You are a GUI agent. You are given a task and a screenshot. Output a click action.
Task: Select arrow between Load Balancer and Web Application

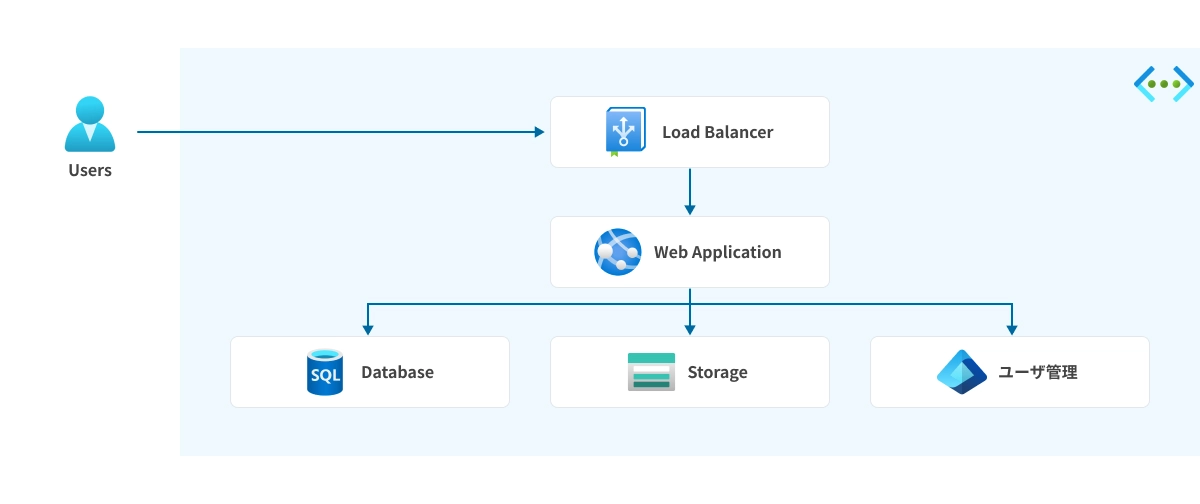(690, 191)
